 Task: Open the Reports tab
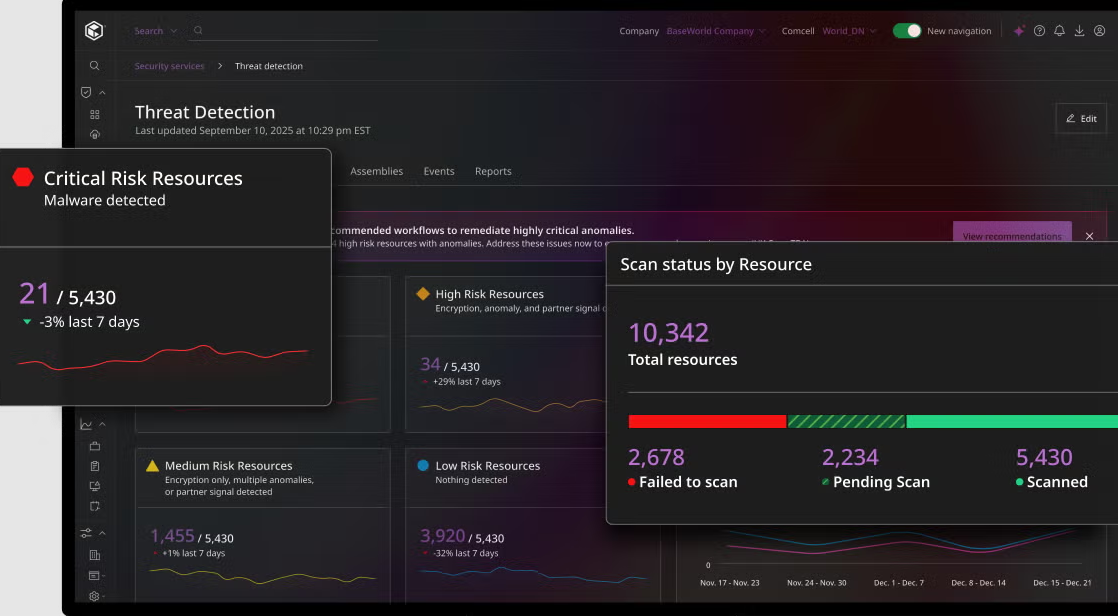click(x=493, y=171)
